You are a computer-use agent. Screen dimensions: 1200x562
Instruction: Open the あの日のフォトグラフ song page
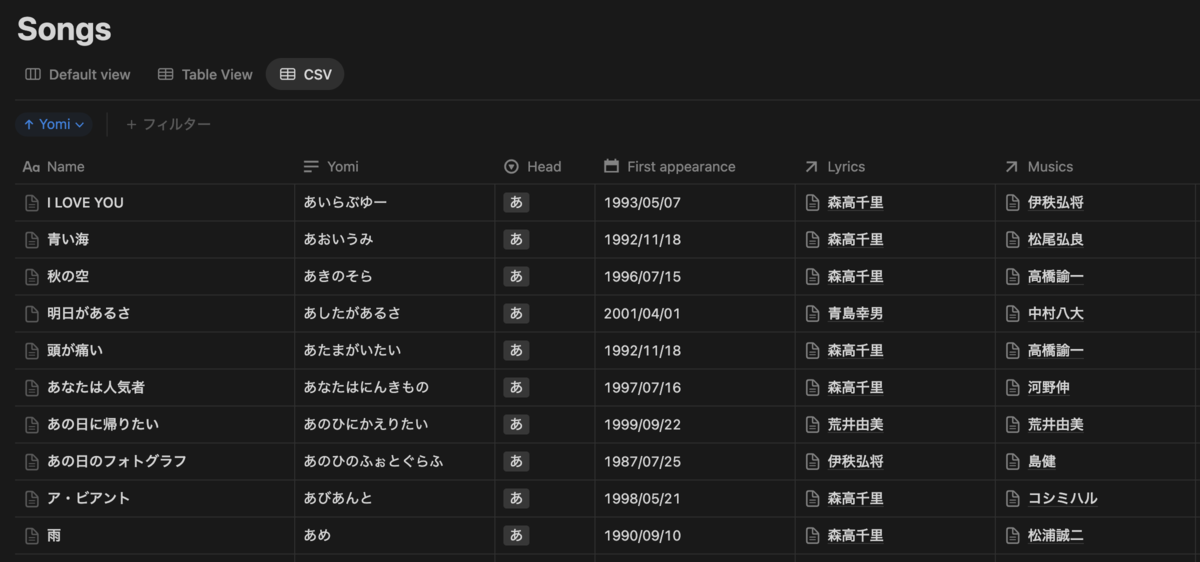click(117, 461)
